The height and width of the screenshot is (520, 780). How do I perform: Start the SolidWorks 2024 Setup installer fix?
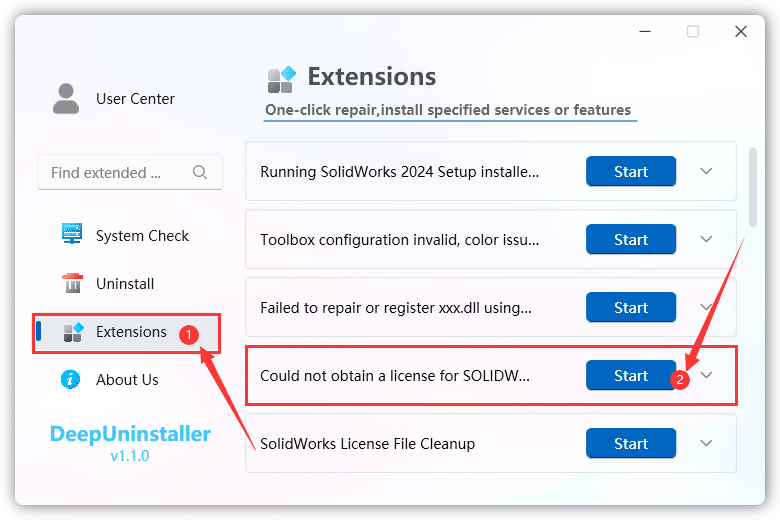pos(630,171)
